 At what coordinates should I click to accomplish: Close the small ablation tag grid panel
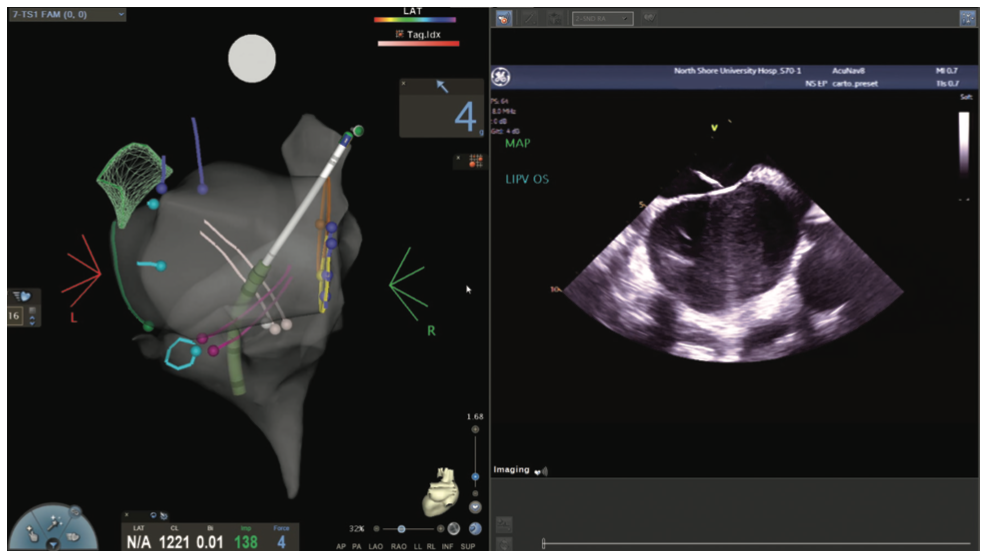point(458,158)
